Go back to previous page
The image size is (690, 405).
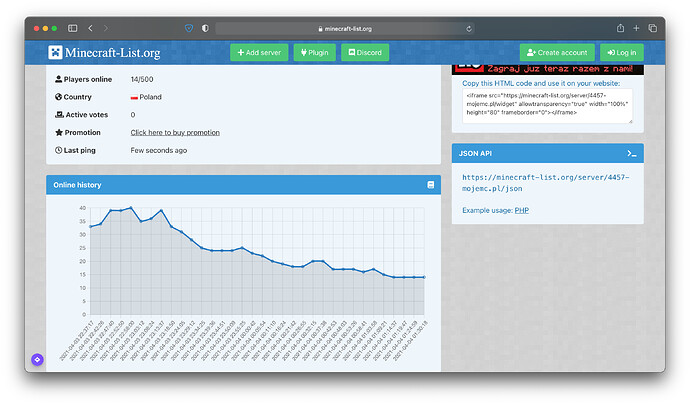pyautogui.click(x=91, y=28)
